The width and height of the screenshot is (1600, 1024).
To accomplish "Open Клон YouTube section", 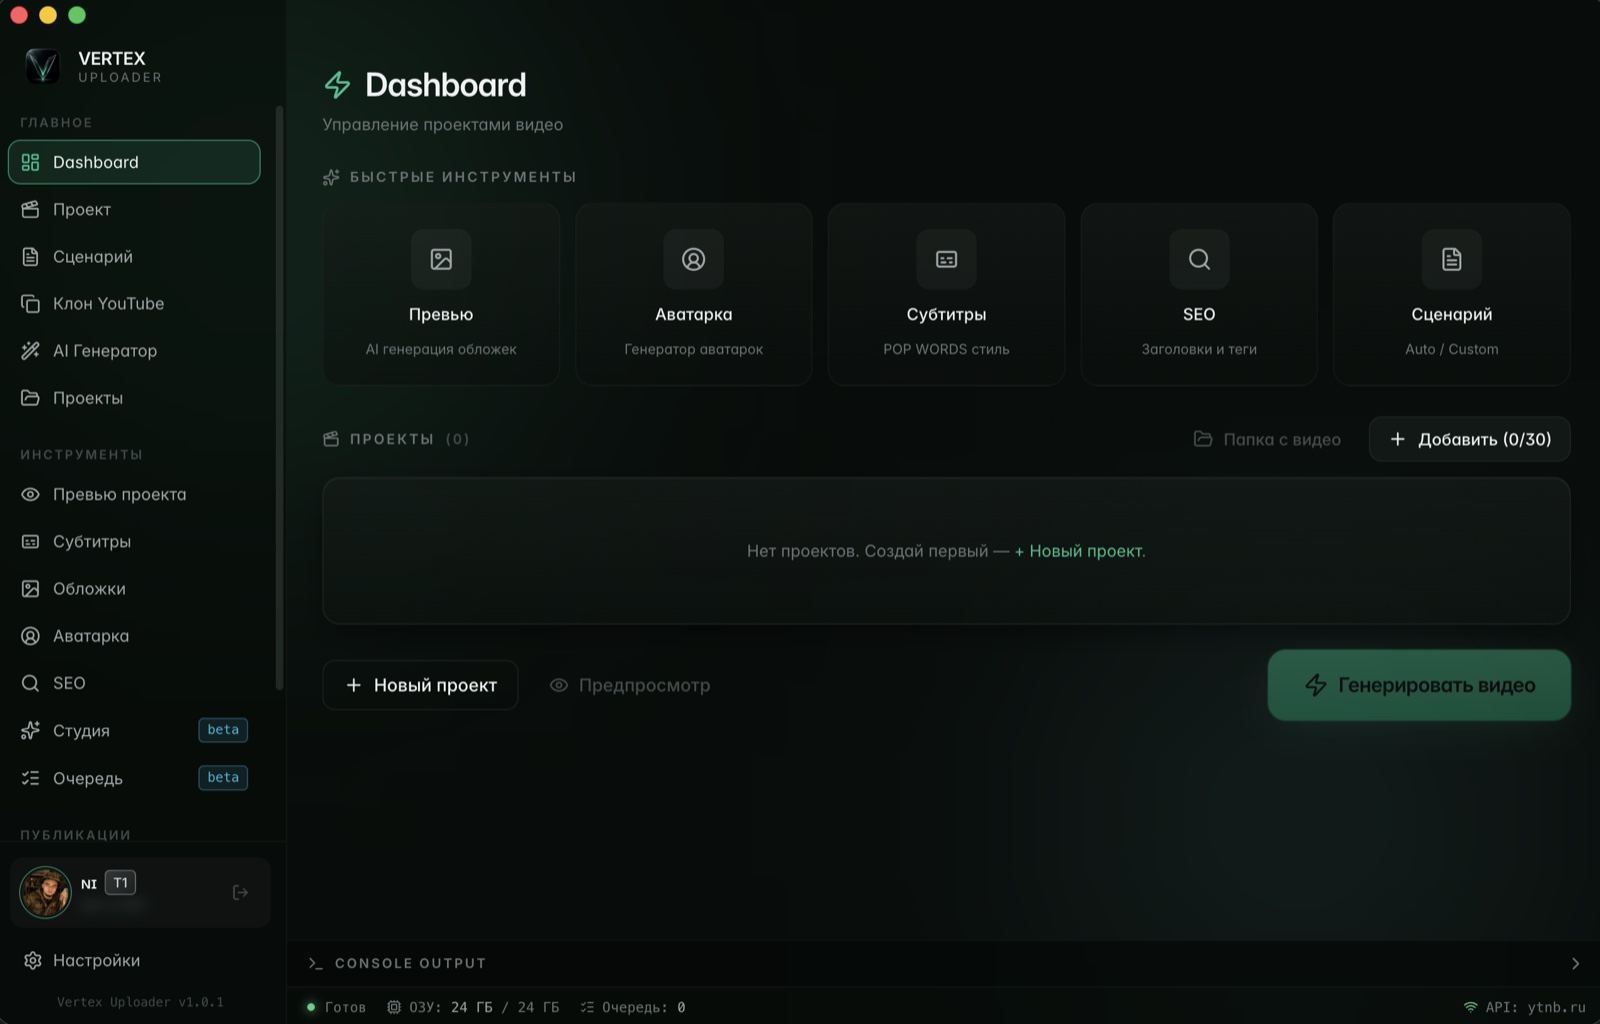I will click(134, 303).
